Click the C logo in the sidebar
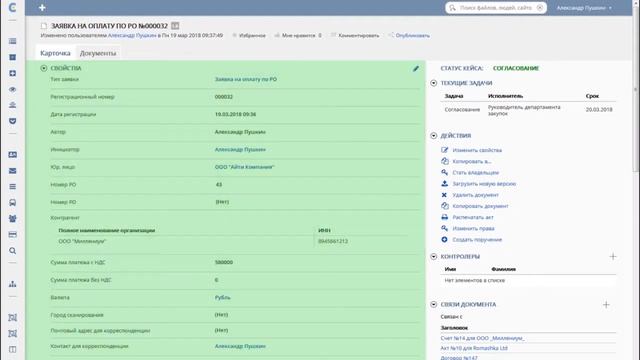Image resolution: width=640 pixels, height=360 pixels. coord(13,7)
